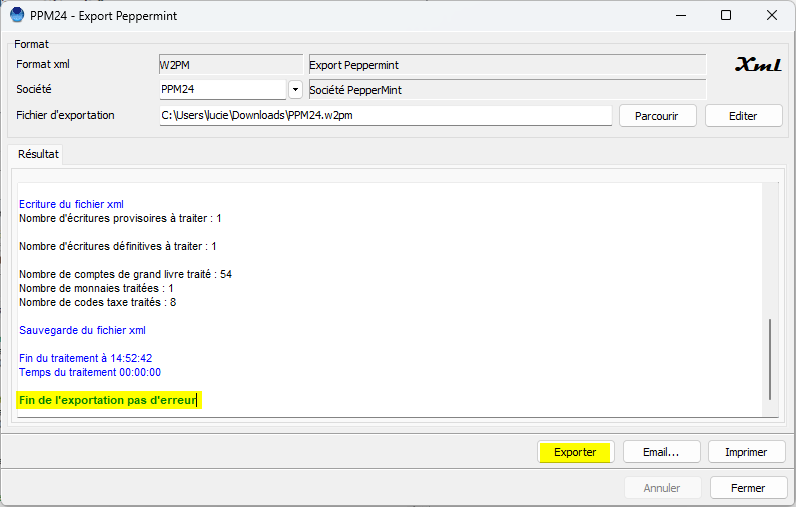Click 'Nombre d'écritures définitives à traiter' line
Image resolution: width=796 pixels, height=507 pixels.
[x=118, y=246]
